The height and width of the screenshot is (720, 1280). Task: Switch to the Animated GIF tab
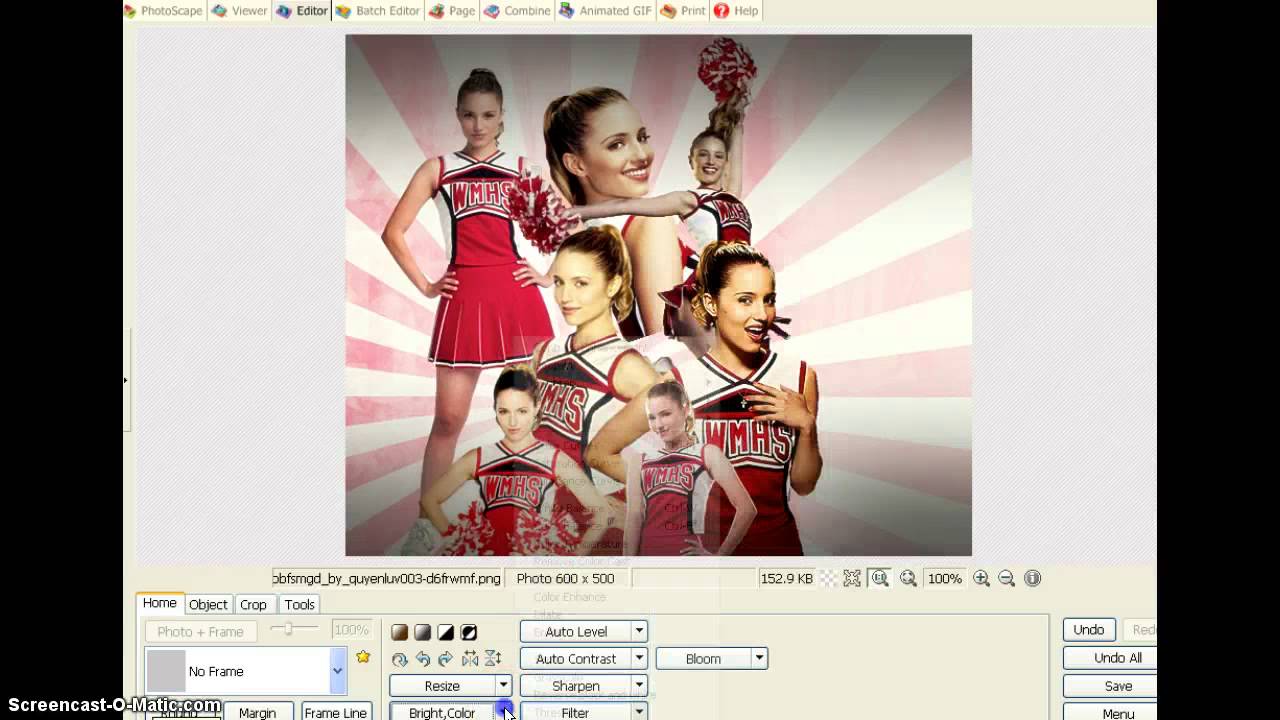[x=606, y=11]
